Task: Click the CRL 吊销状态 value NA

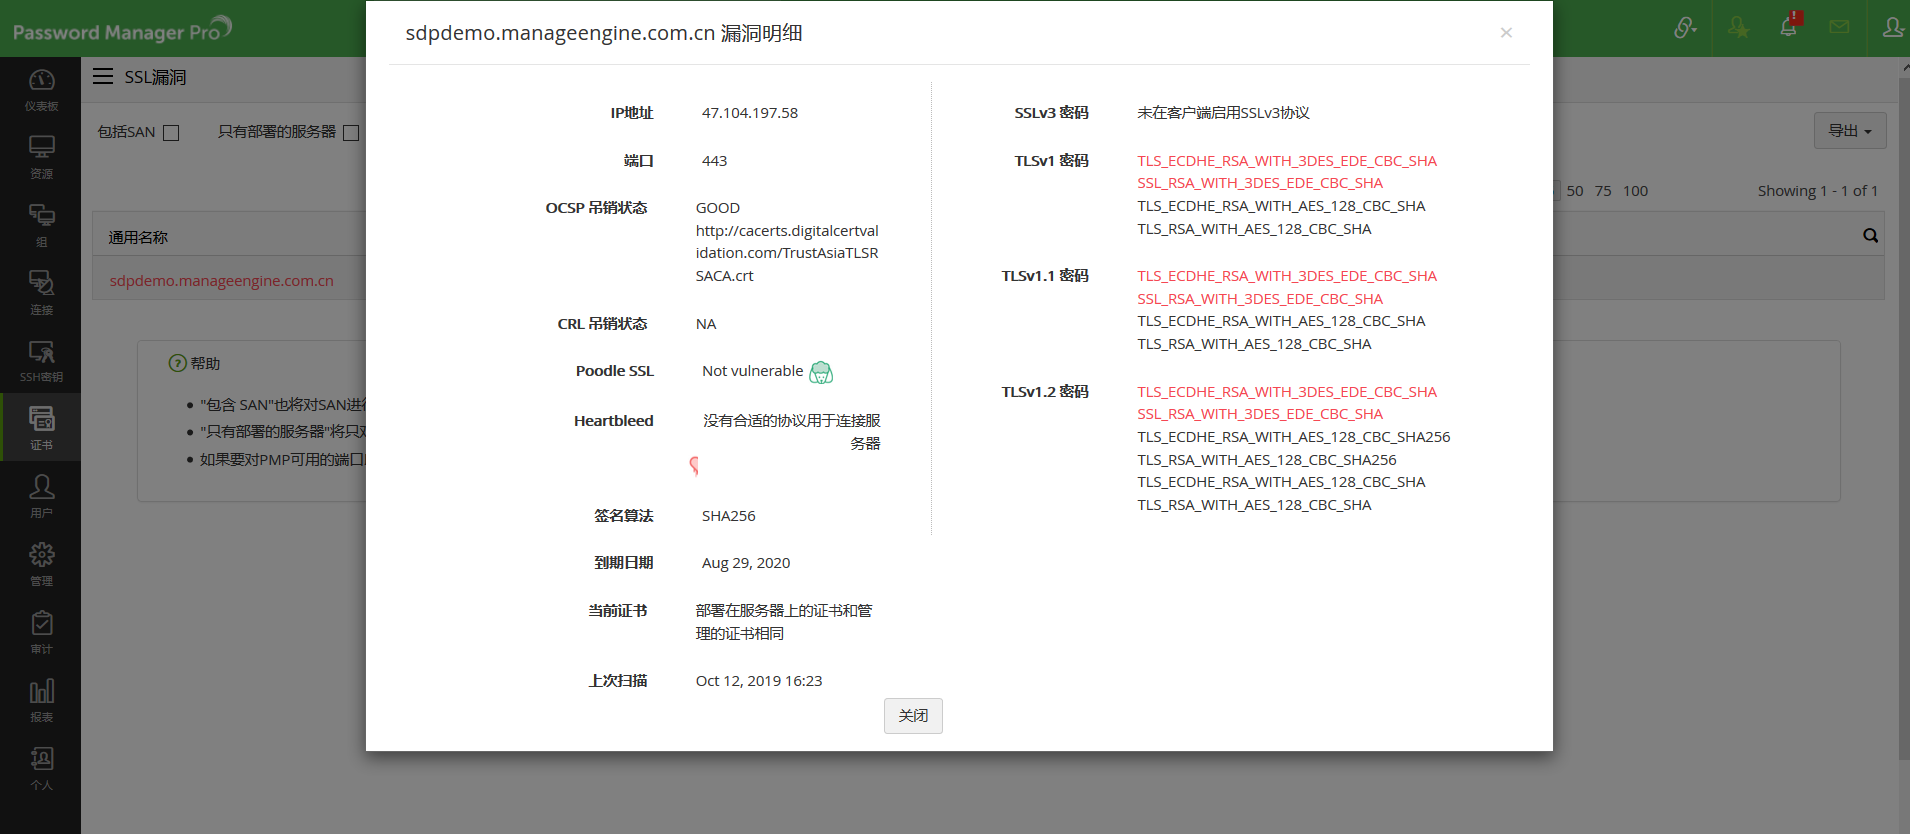Action: [x=706, y=324]
